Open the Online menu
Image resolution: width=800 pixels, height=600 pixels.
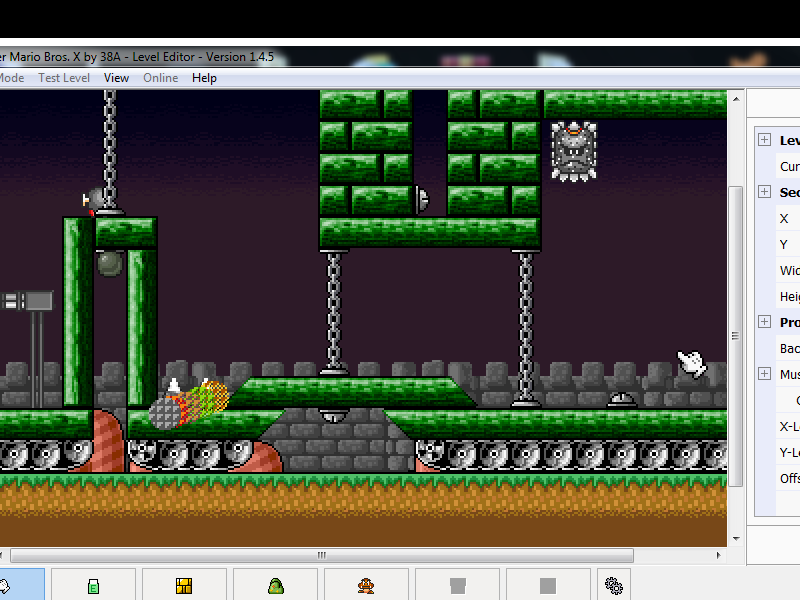click(161, 78)
